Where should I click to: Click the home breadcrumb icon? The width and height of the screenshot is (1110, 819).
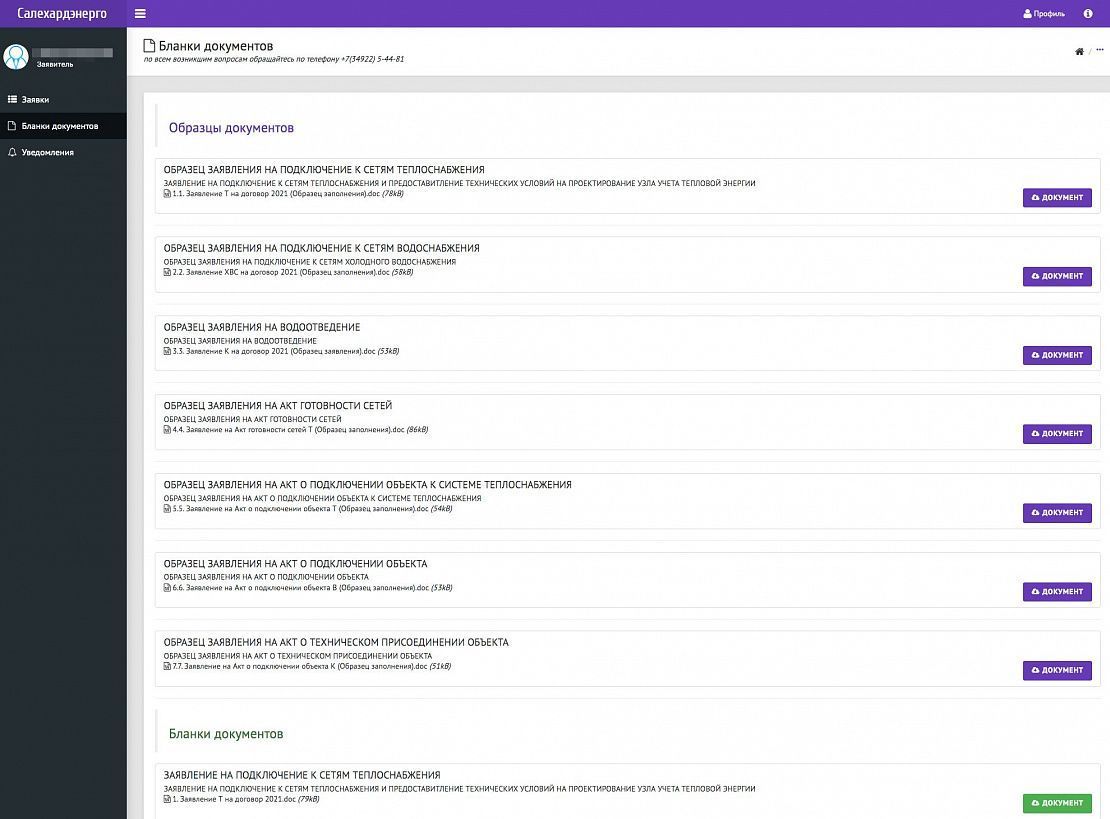coord(1079,51)
